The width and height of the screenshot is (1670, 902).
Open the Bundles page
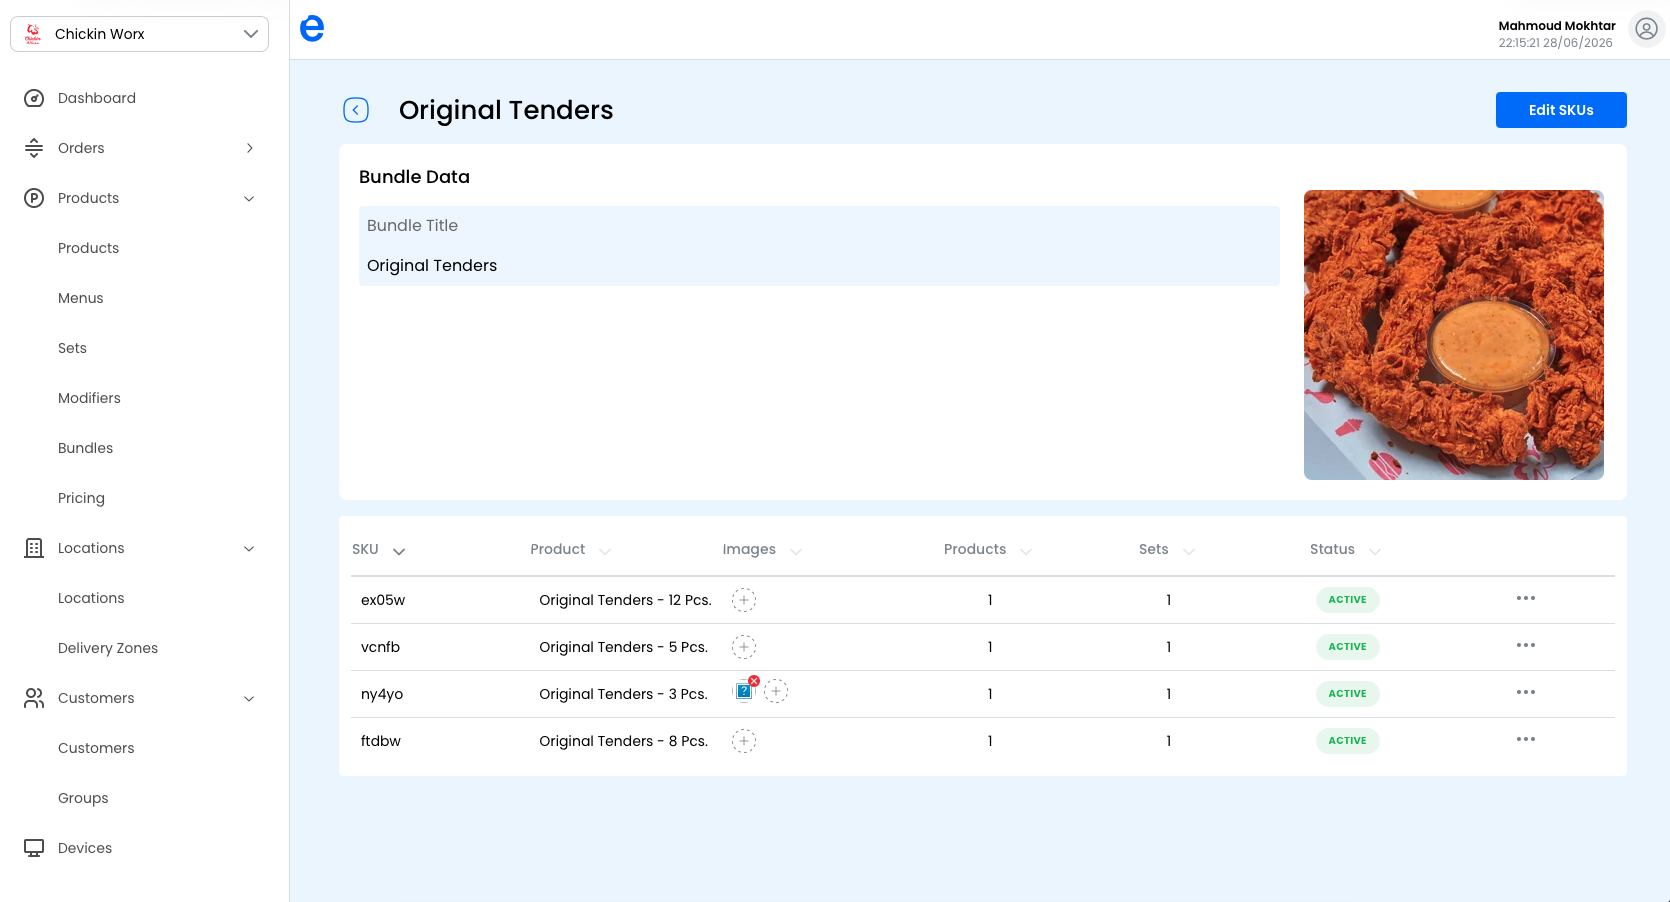[85, 448]
